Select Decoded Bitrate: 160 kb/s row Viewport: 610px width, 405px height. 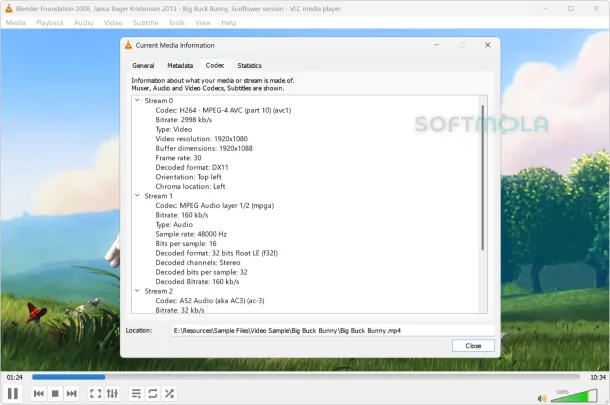197,282
